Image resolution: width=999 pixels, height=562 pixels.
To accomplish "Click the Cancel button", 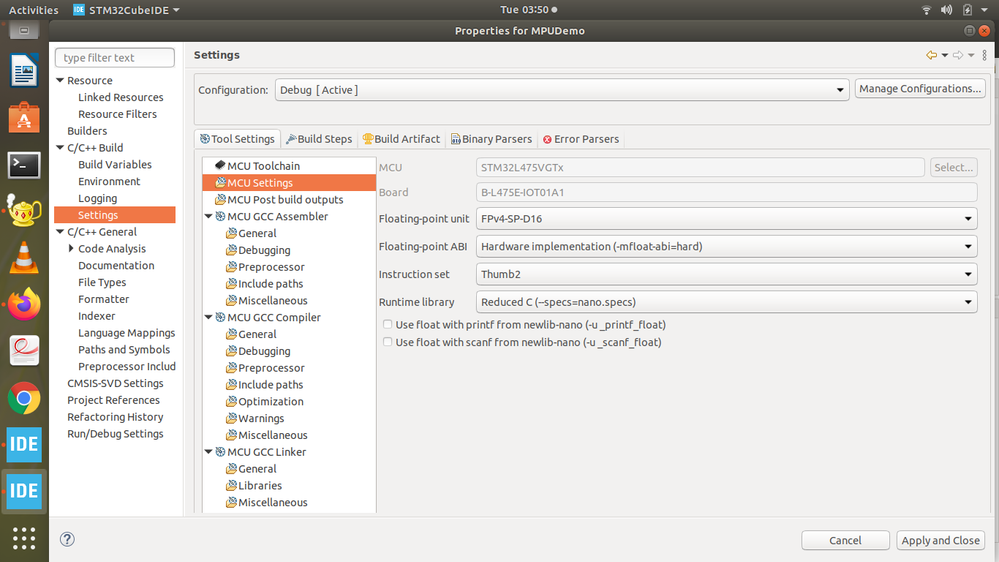I will tap(845, 540).
